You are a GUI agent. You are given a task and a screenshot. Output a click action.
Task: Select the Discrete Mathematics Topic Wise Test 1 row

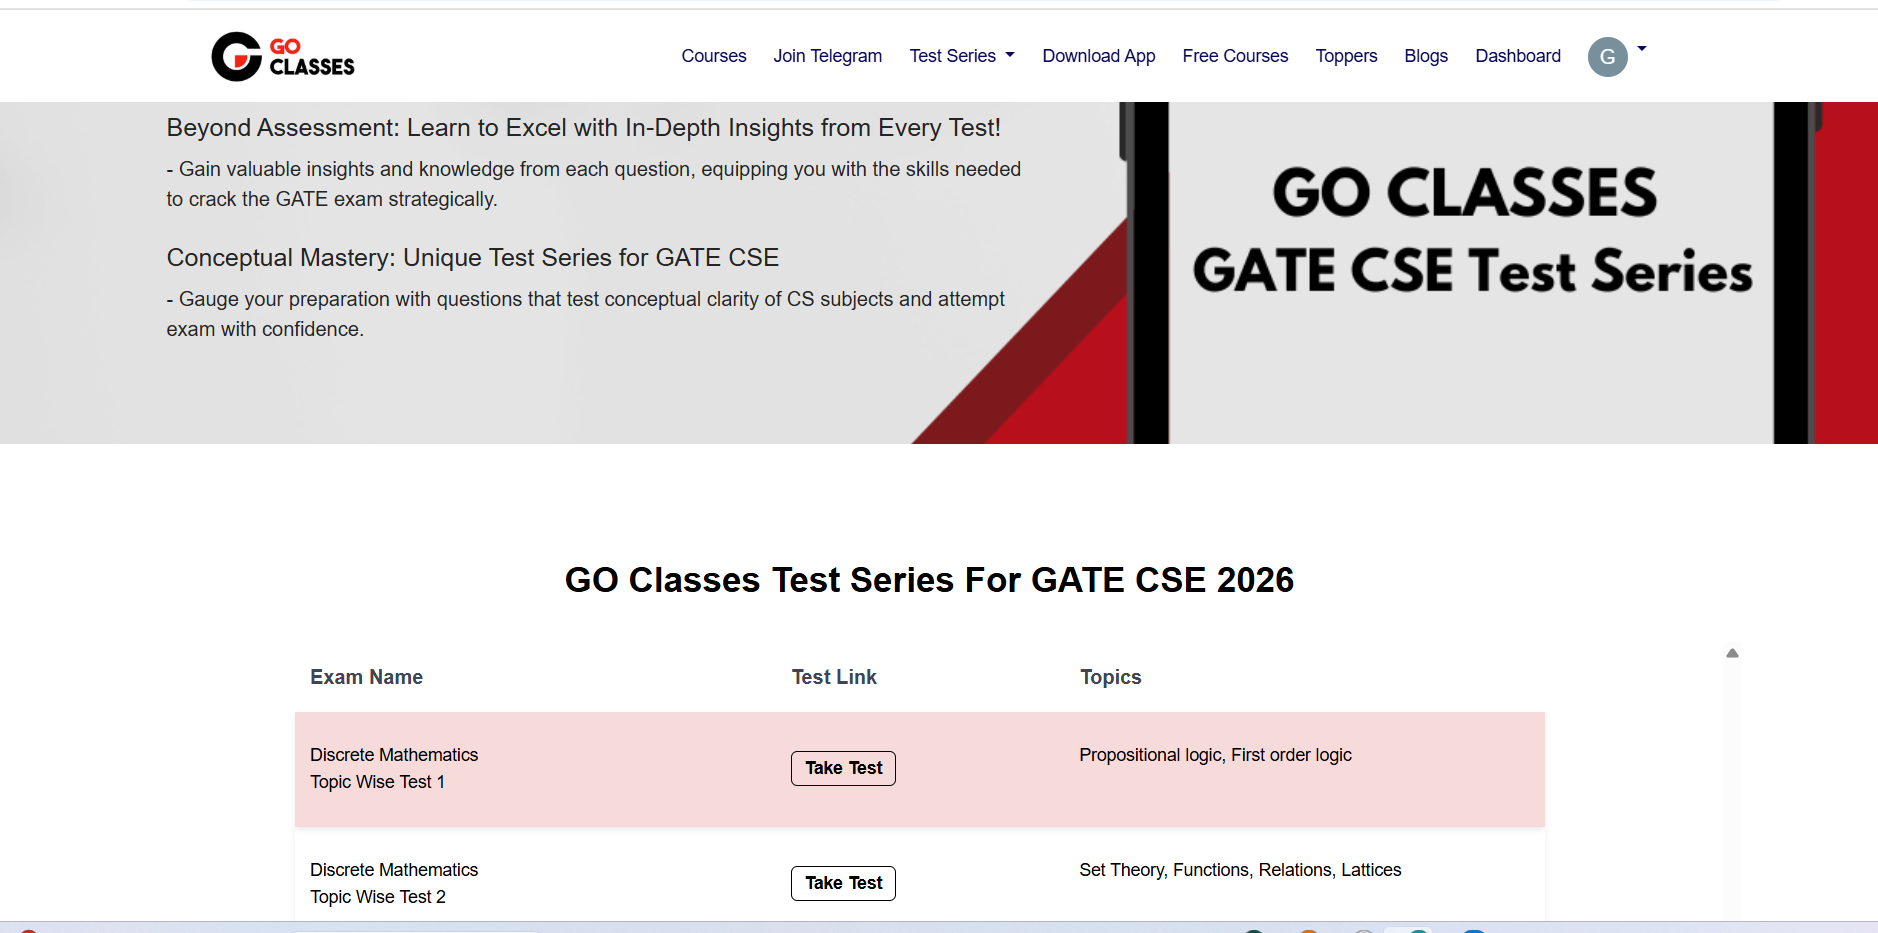(394, 768)
